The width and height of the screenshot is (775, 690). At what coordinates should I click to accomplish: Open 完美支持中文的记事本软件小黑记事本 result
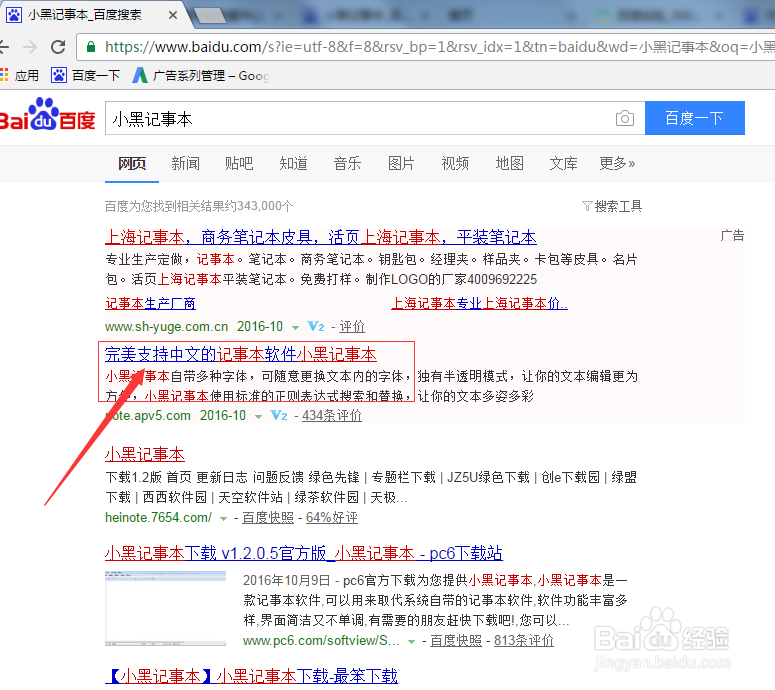[241, 354]
